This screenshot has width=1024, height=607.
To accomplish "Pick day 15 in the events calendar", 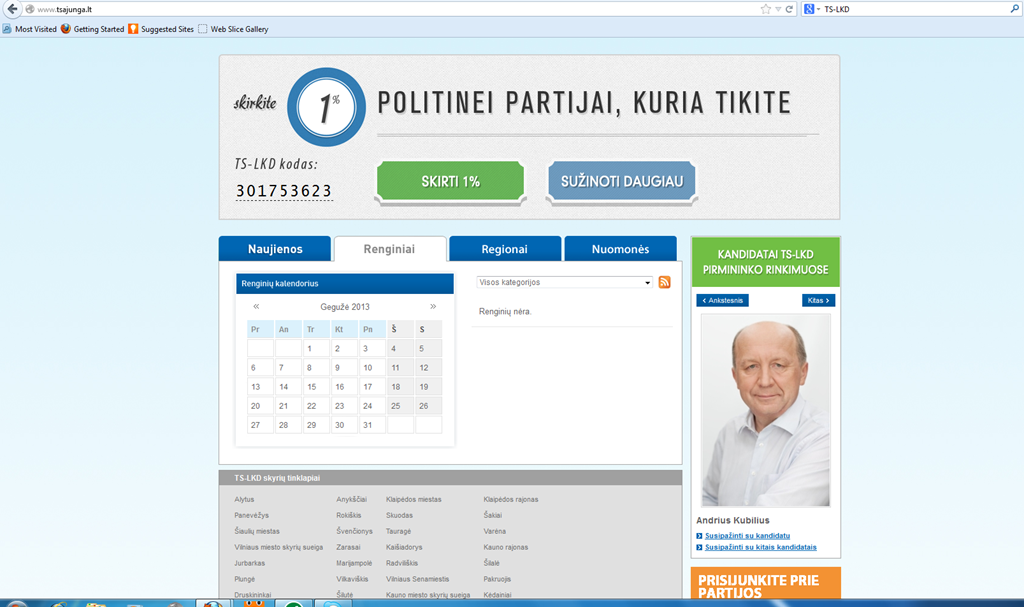I will [x=316, y=387].
